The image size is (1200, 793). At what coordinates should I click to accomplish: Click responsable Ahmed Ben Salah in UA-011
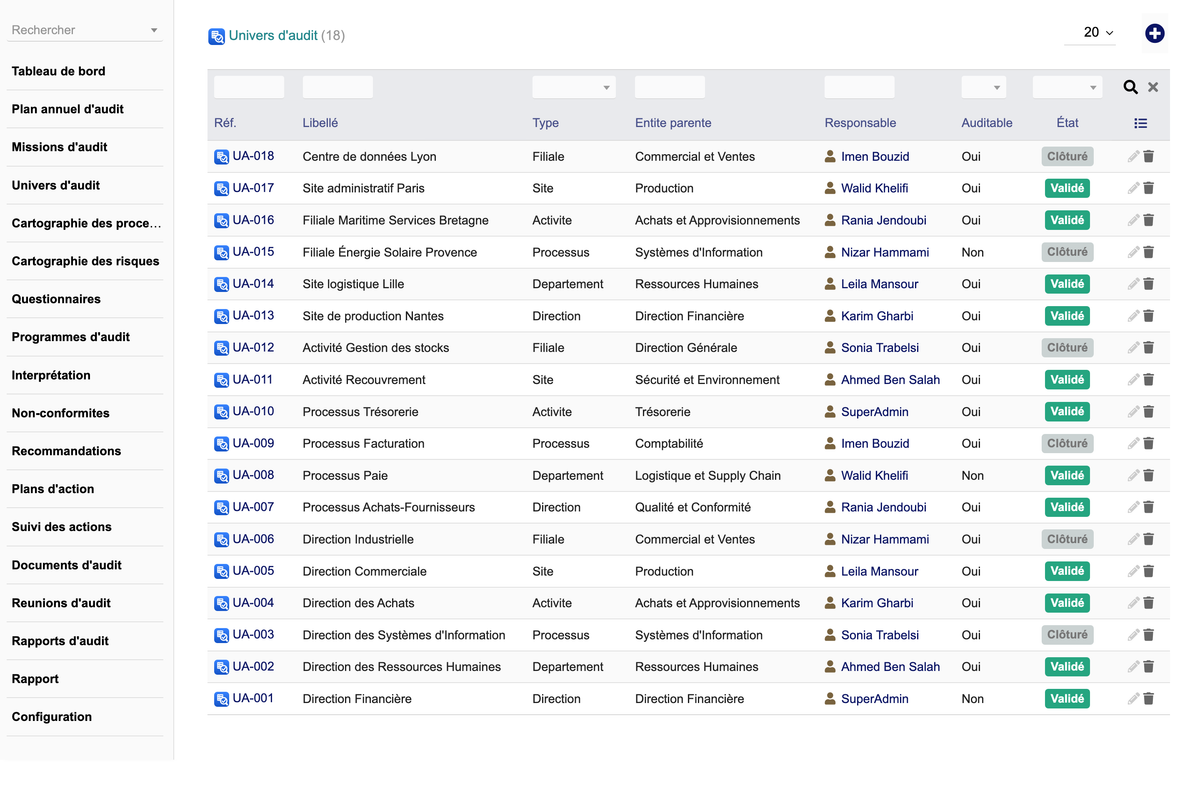pyautogui.click(x=890, y=380)
